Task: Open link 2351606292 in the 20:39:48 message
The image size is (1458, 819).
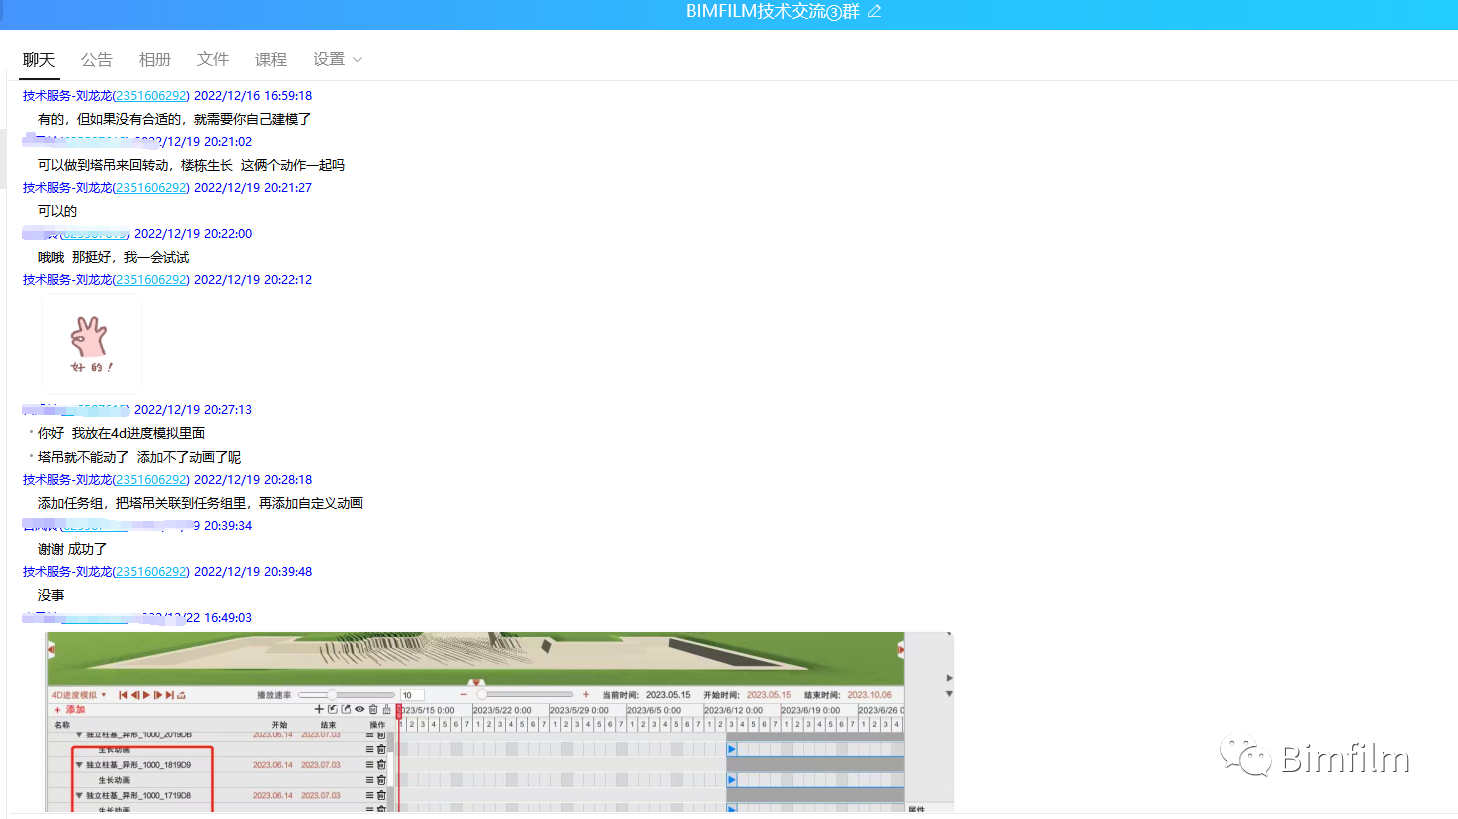Action: tap(151, 572)
